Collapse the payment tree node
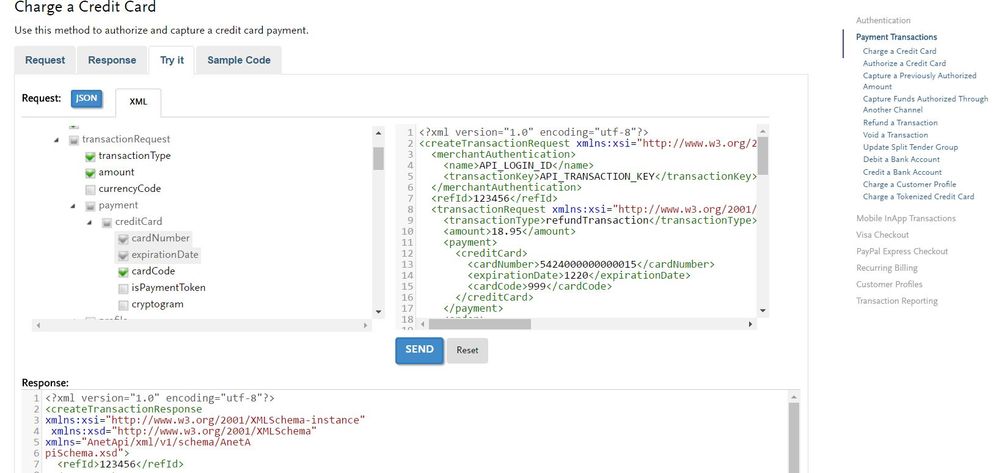The image size is (999, 473). pos(74,205)
